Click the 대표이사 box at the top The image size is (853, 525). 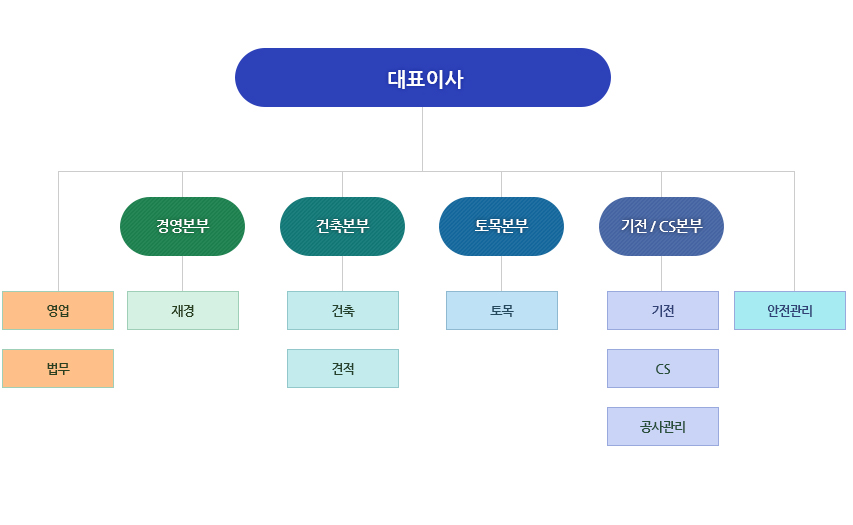[422, 78]
